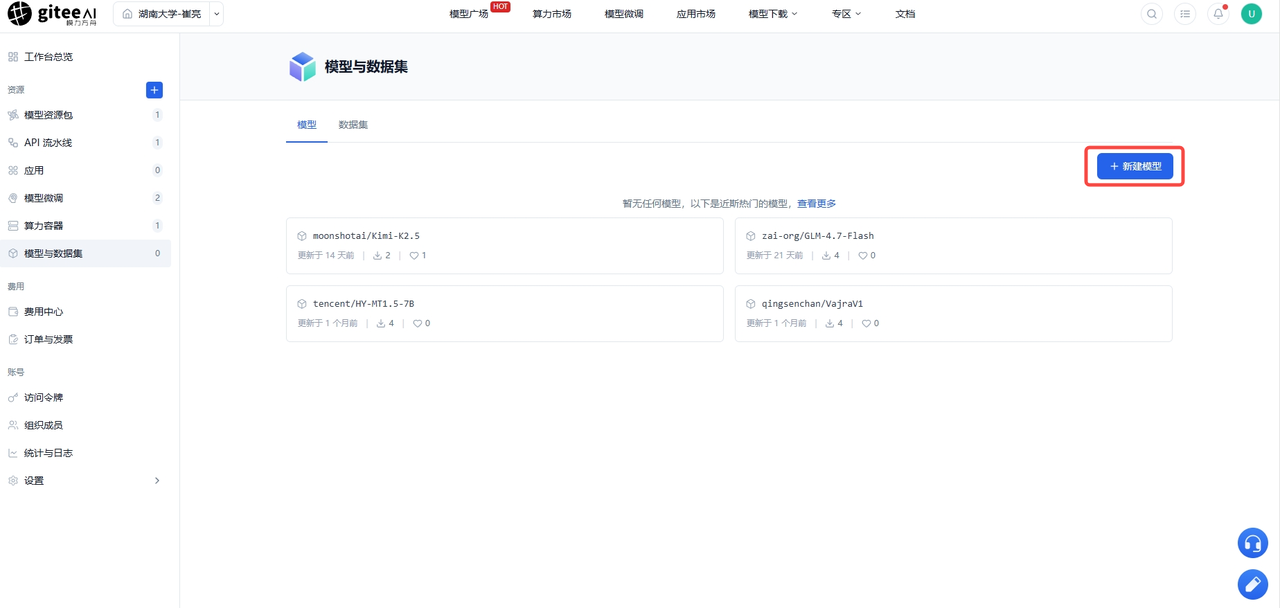Click the 订单与发票 sidebar icon
1280x608 pixels.
click(x=13, y=340)
